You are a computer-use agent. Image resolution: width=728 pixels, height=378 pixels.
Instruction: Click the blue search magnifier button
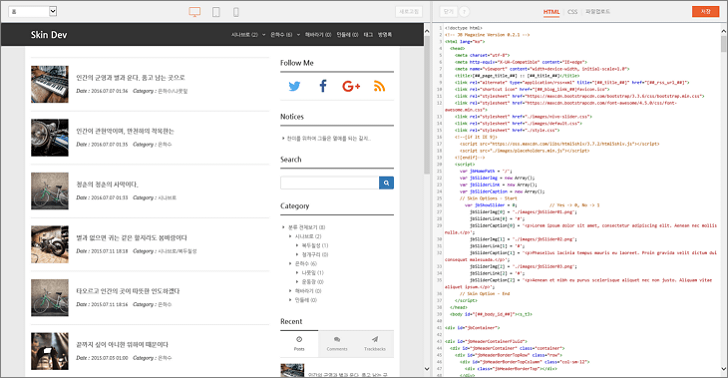tap(386, 183)
